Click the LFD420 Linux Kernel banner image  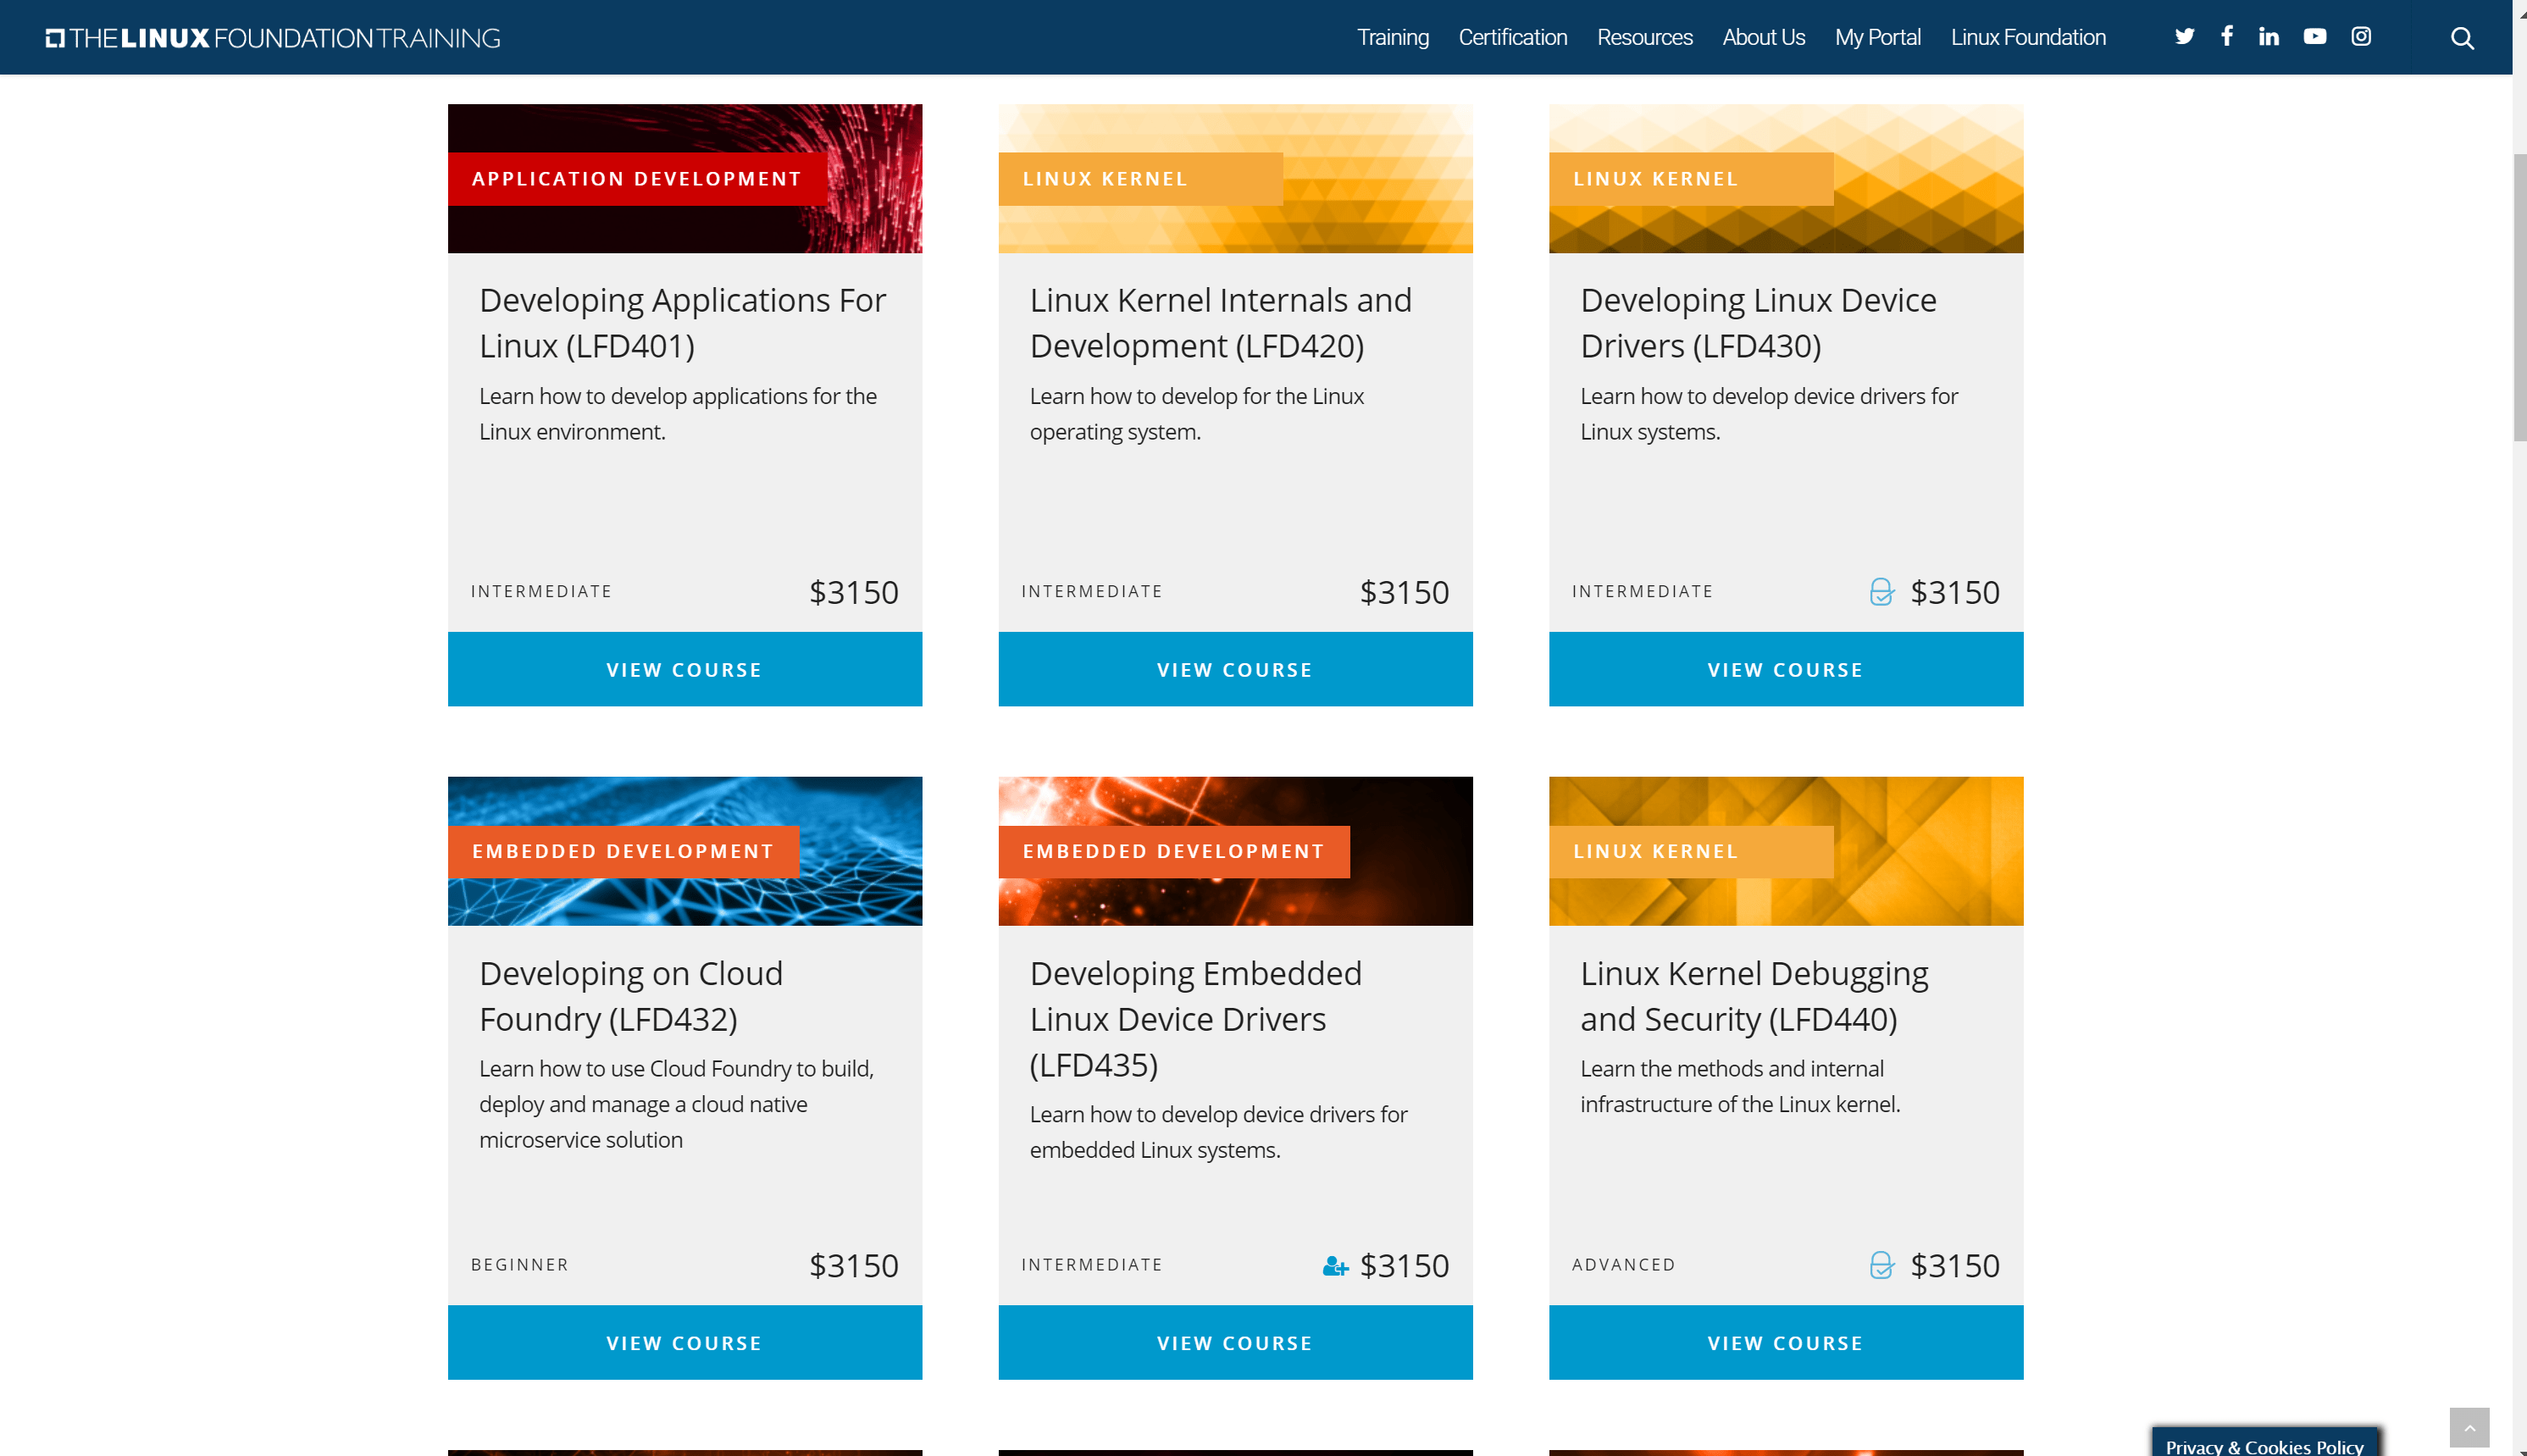coord(1235,178)
